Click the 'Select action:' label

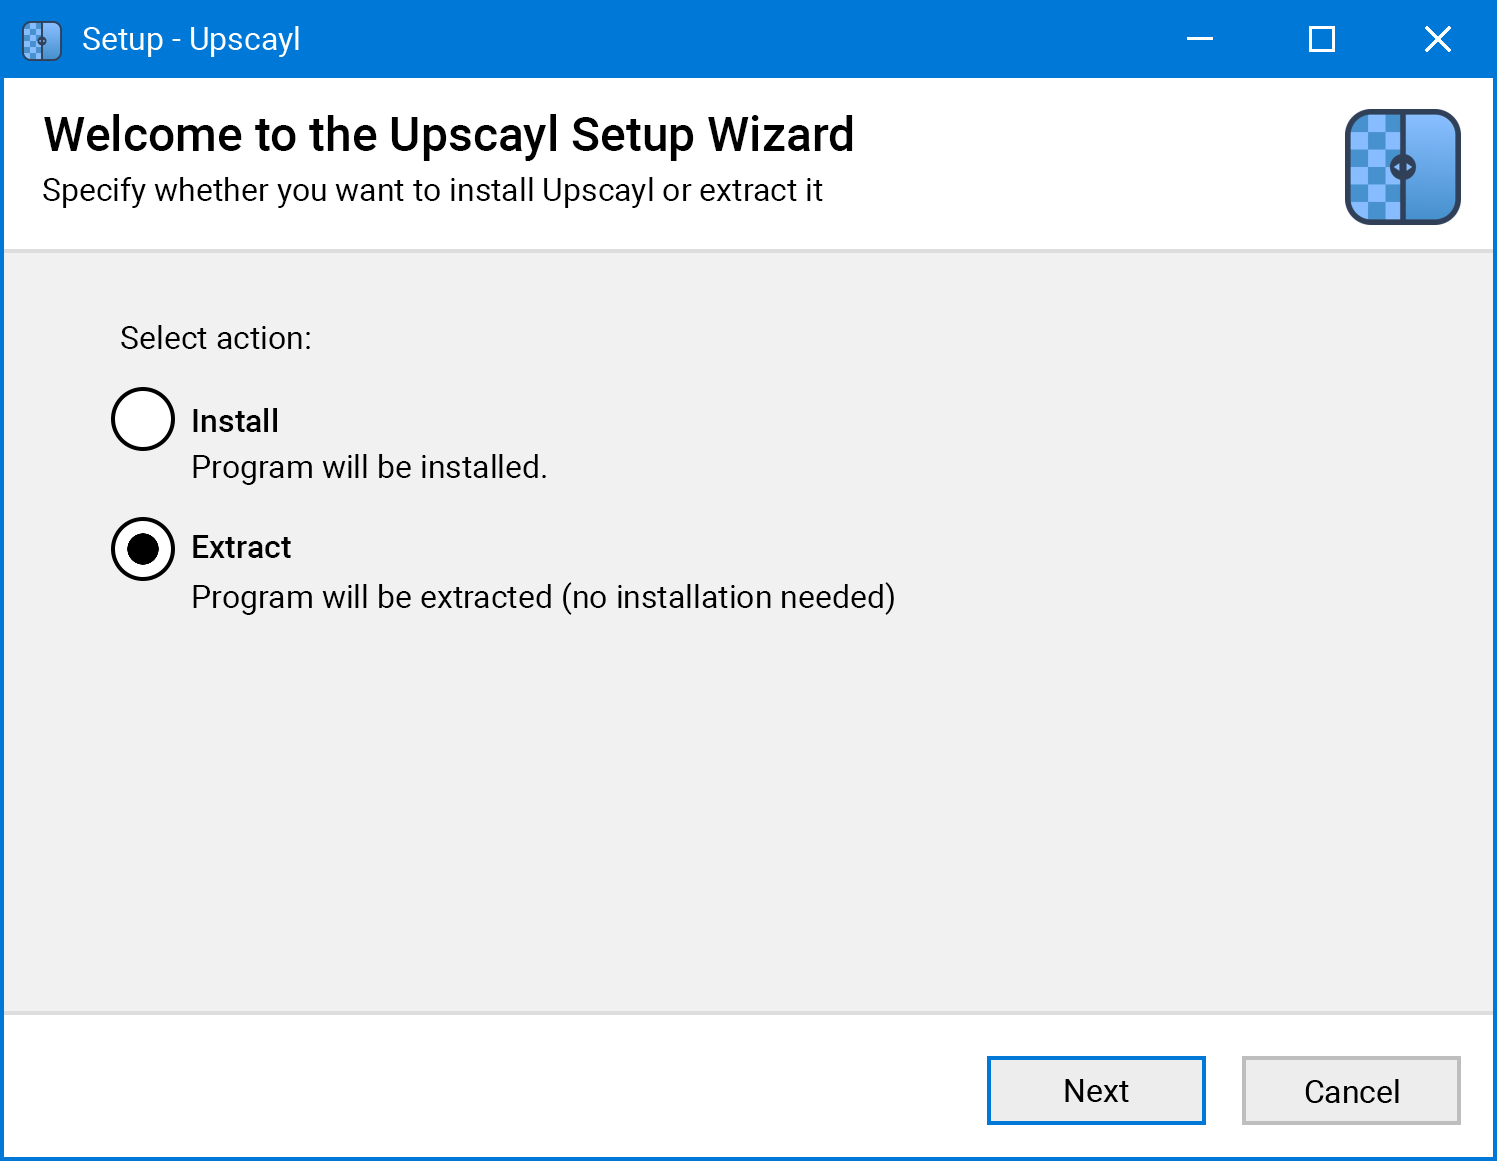coord(215,338)
